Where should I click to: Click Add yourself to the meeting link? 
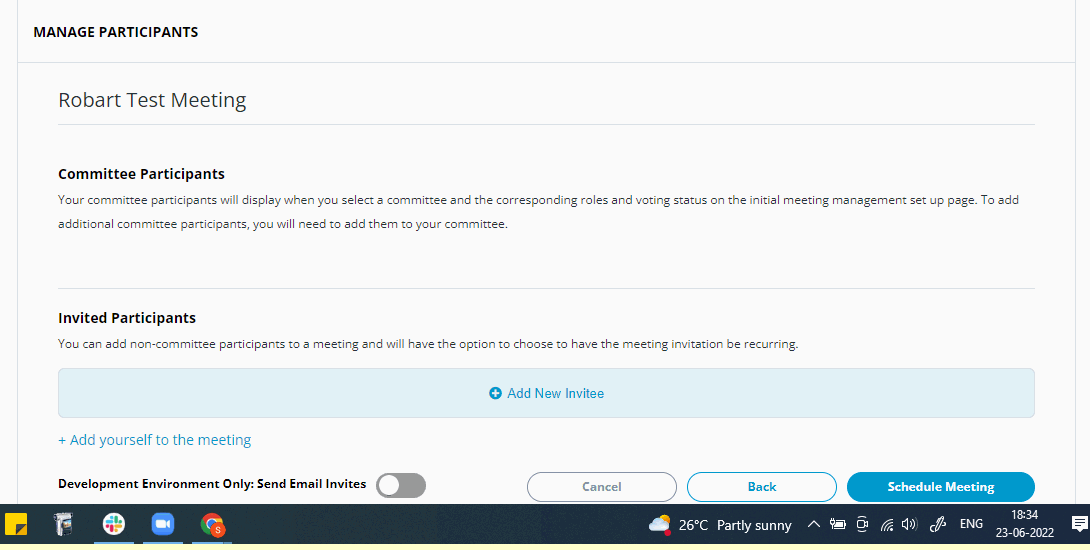(154, 440)
